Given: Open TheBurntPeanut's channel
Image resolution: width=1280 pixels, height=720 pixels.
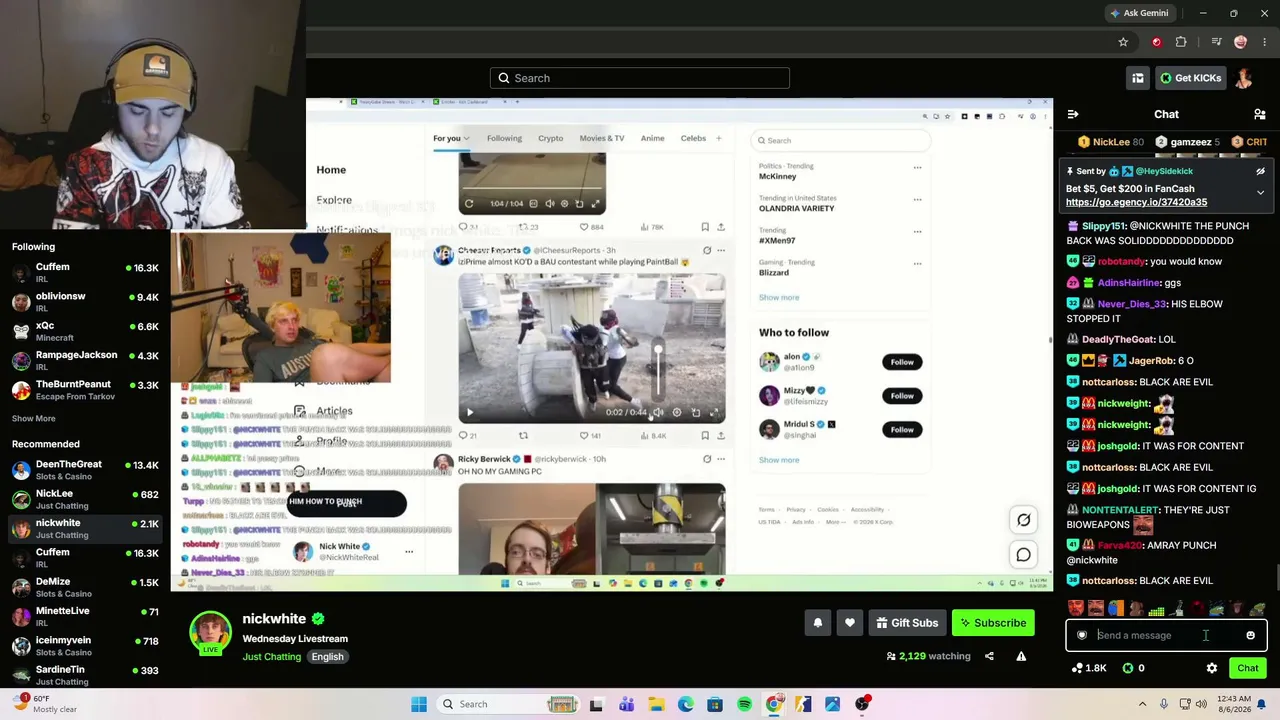Looking at the screenshot, I should tap(85, 390).
